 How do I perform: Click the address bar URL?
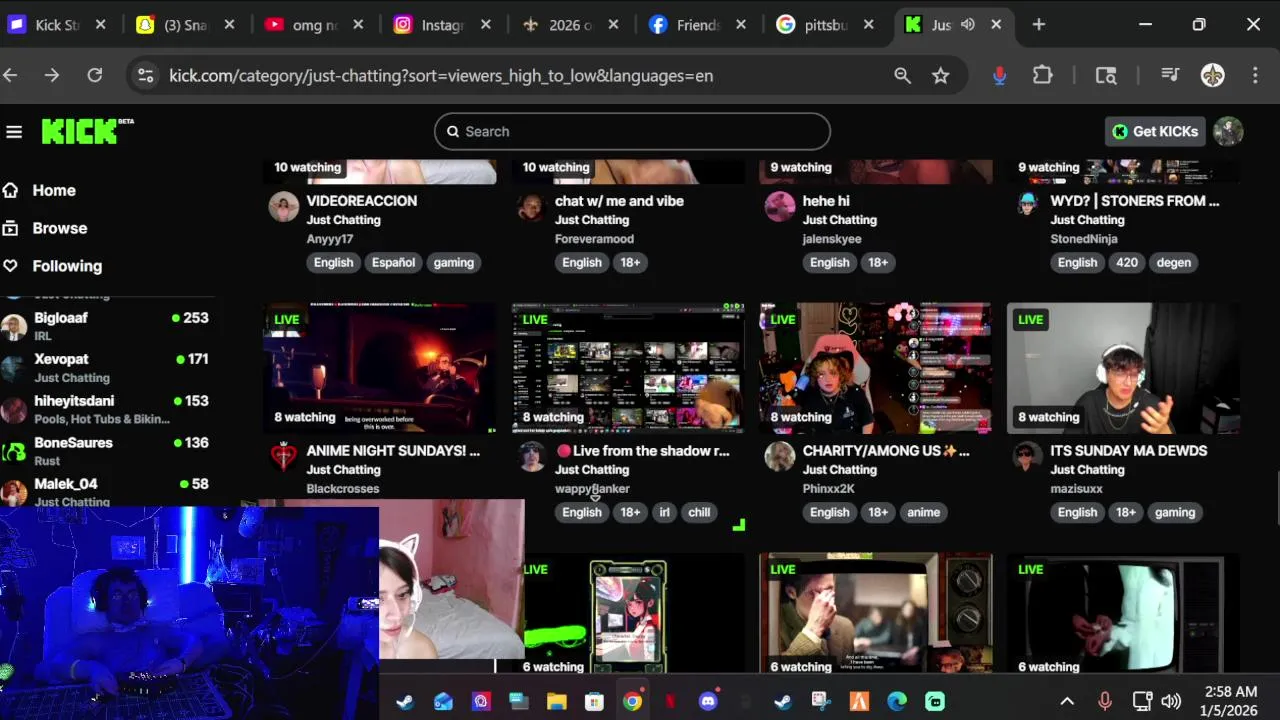[441, 75]
